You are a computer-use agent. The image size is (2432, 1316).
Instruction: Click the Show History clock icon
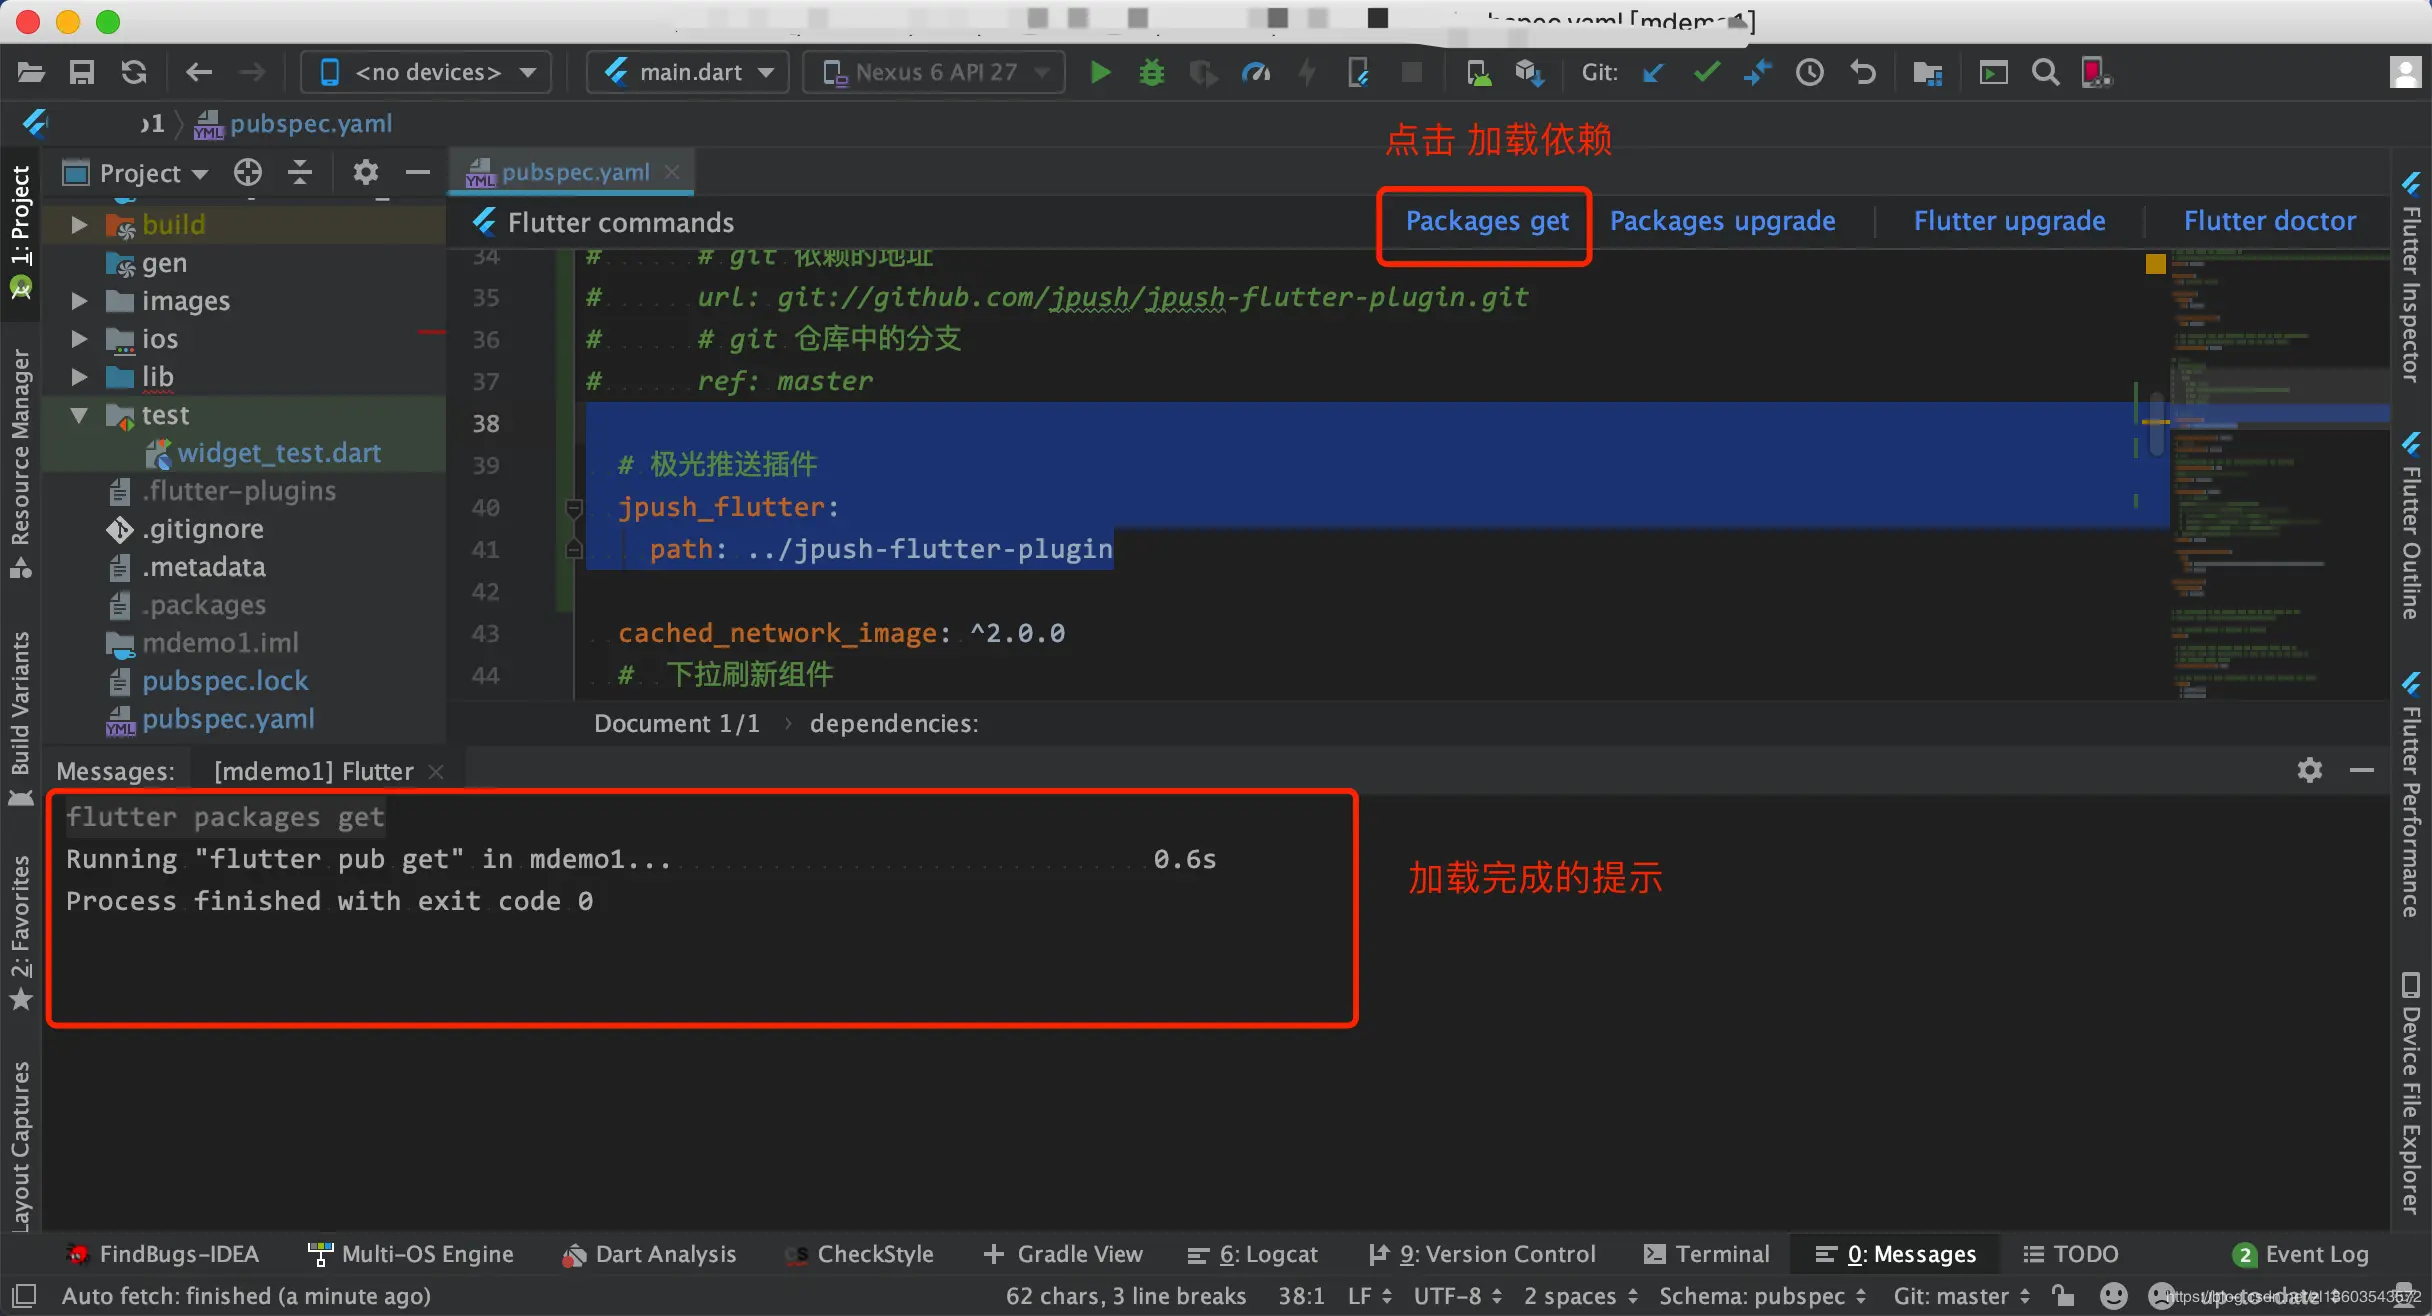(1809, 72)
